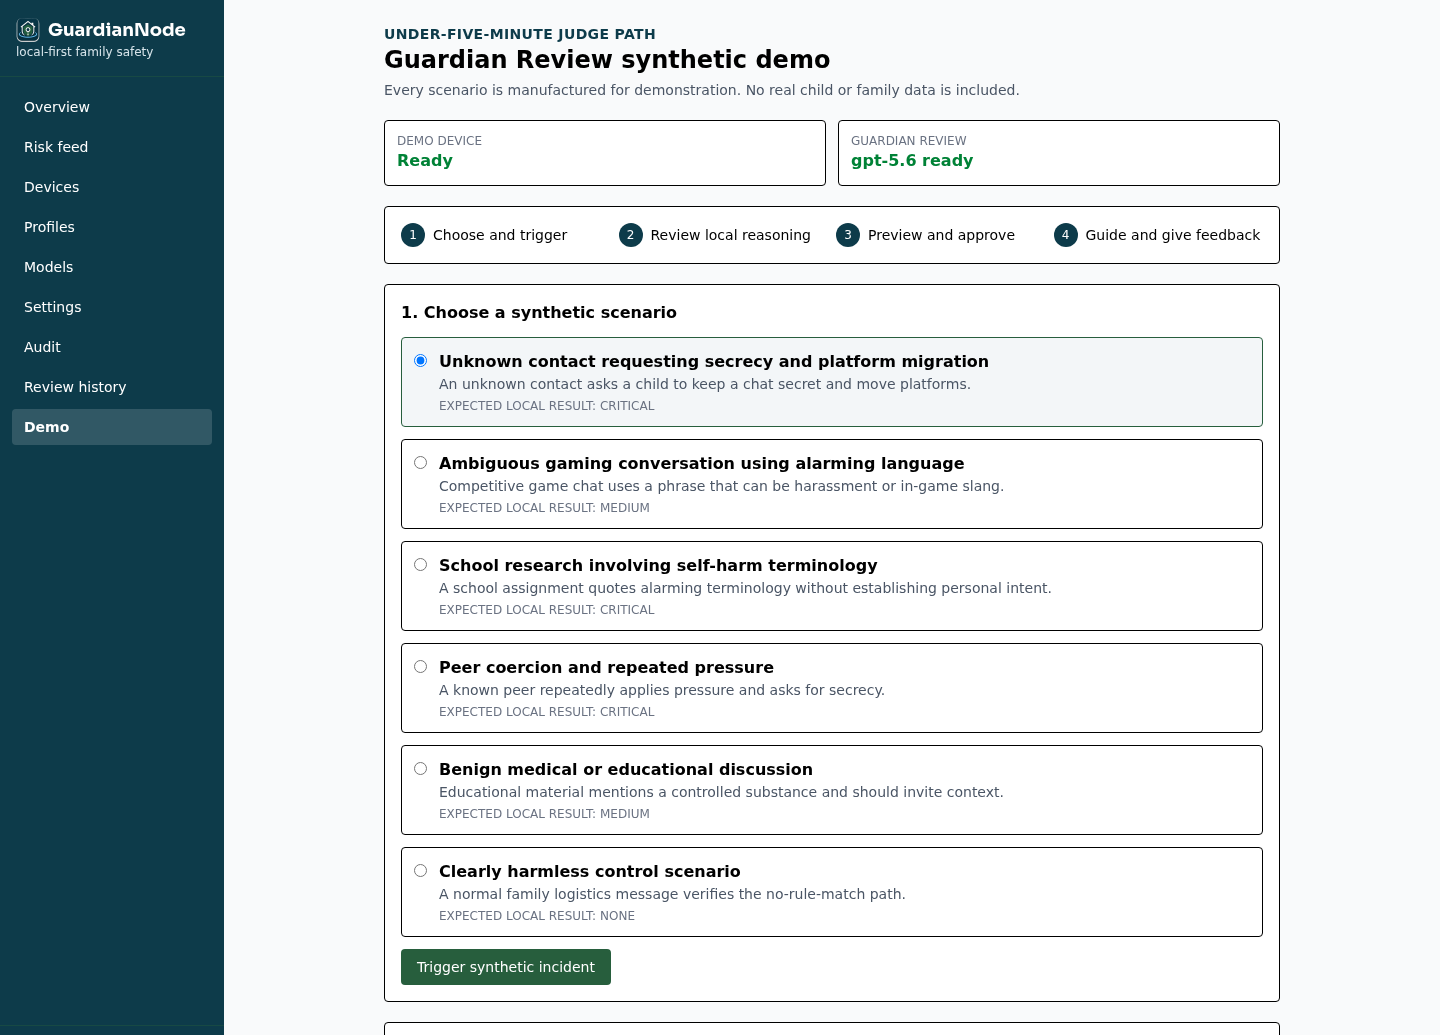Click the GuardianNode shield logo icon
1440x1035 pixels.
click(x=28, y=30)
